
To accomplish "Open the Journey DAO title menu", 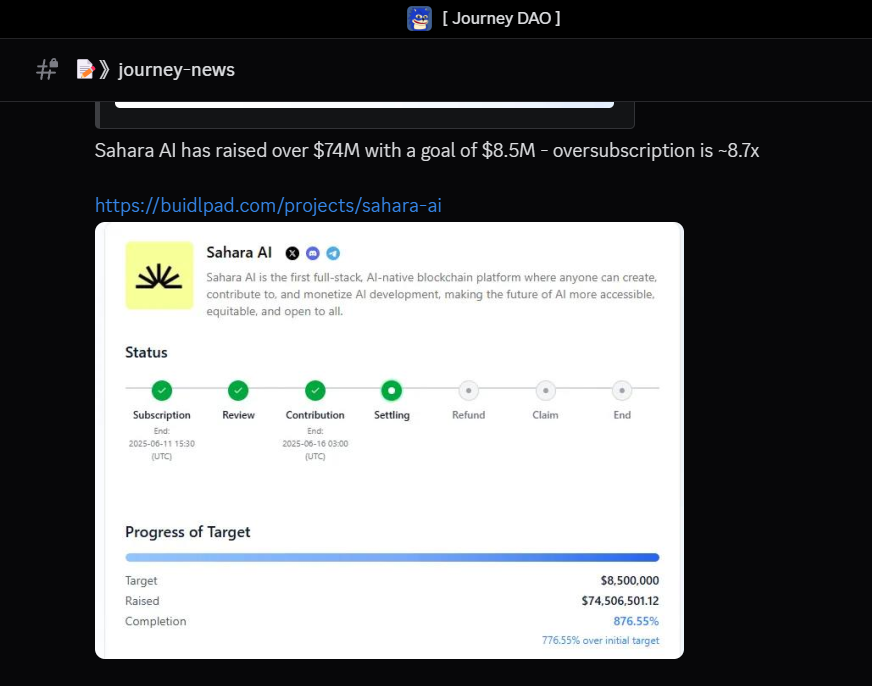I will click(500, 18).
